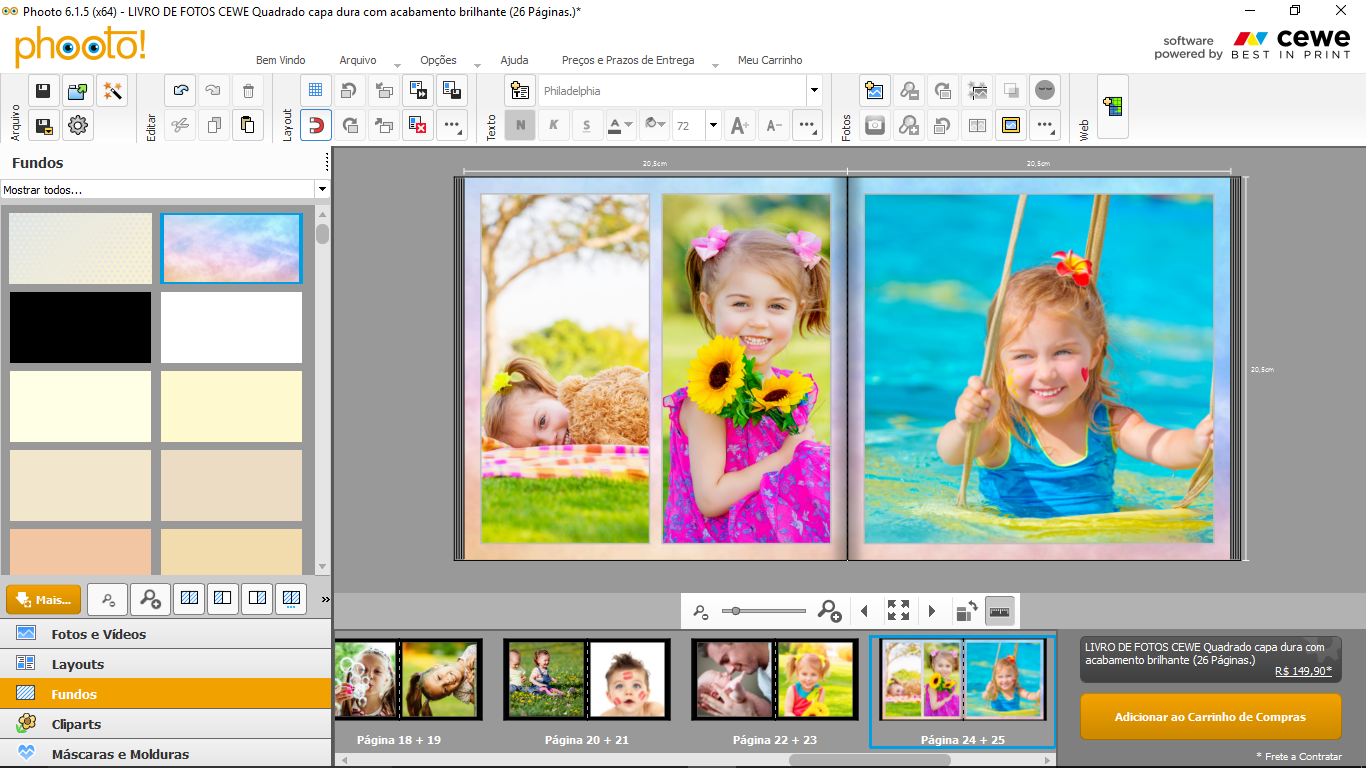Expand the 'Mostrar todos...' filter dropdown
The height and width of the screenshot is (768, 1366).
pos(322,189)
